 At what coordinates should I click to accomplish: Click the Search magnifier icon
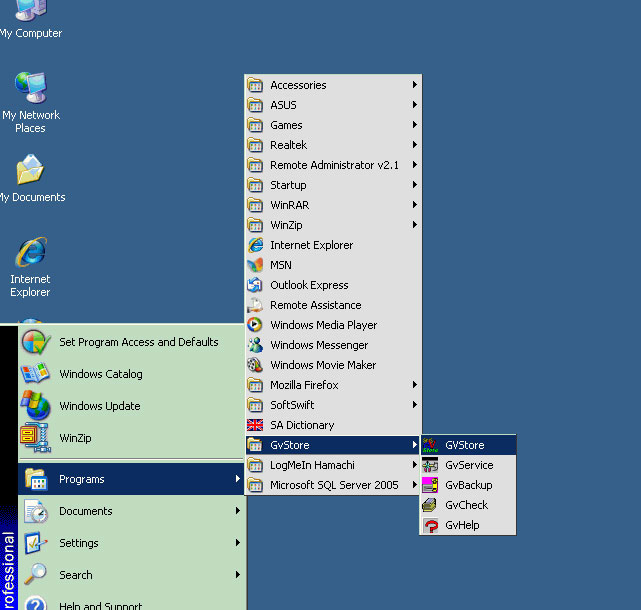35,574
